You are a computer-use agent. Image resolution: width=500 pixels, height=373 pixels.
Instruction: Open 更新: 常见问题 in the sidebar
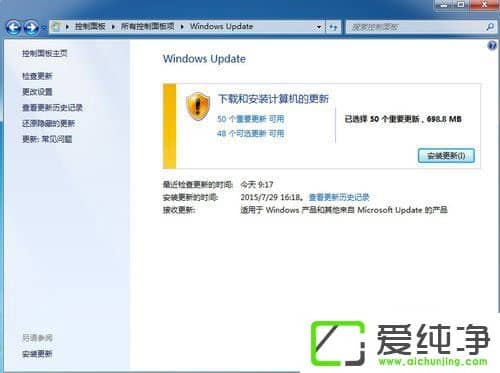(x=47, y=139)
